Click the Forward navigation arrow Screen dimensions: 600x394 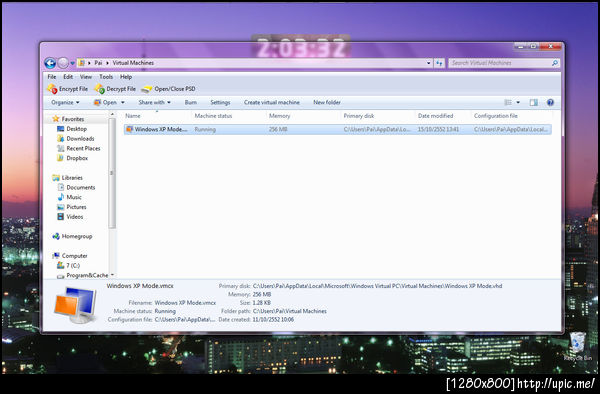(x=63, y=63)
